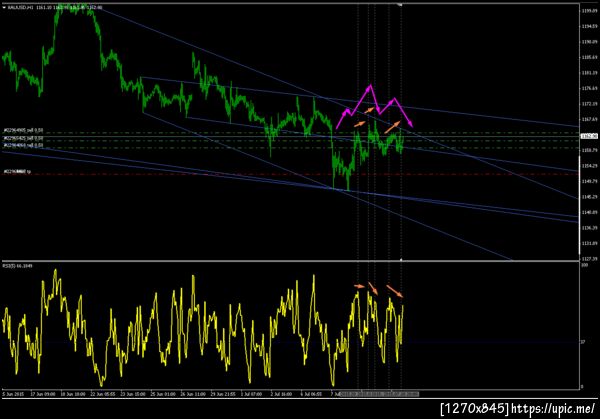Click the '17 Jun 09:00' time axis label
This screenshot has height=419, width=600.
43,394
